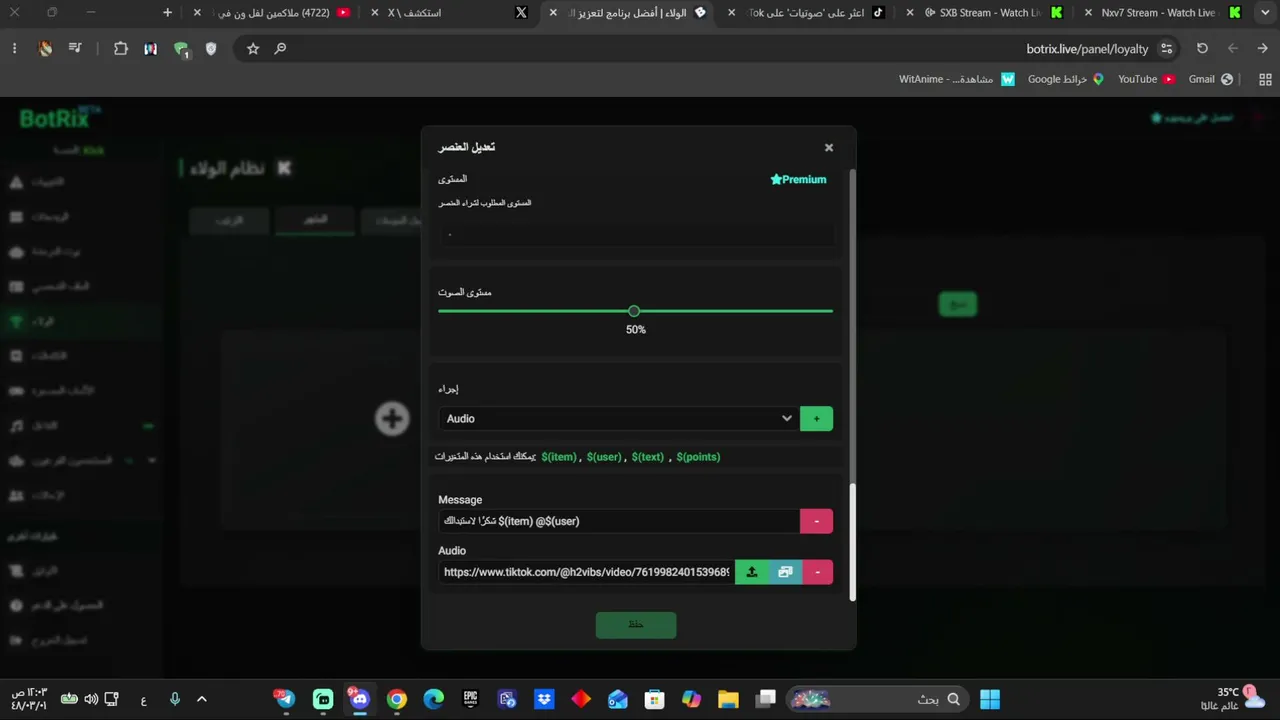
Task: Bookmark this page with the star icon
Action: (x=253, y=48)
